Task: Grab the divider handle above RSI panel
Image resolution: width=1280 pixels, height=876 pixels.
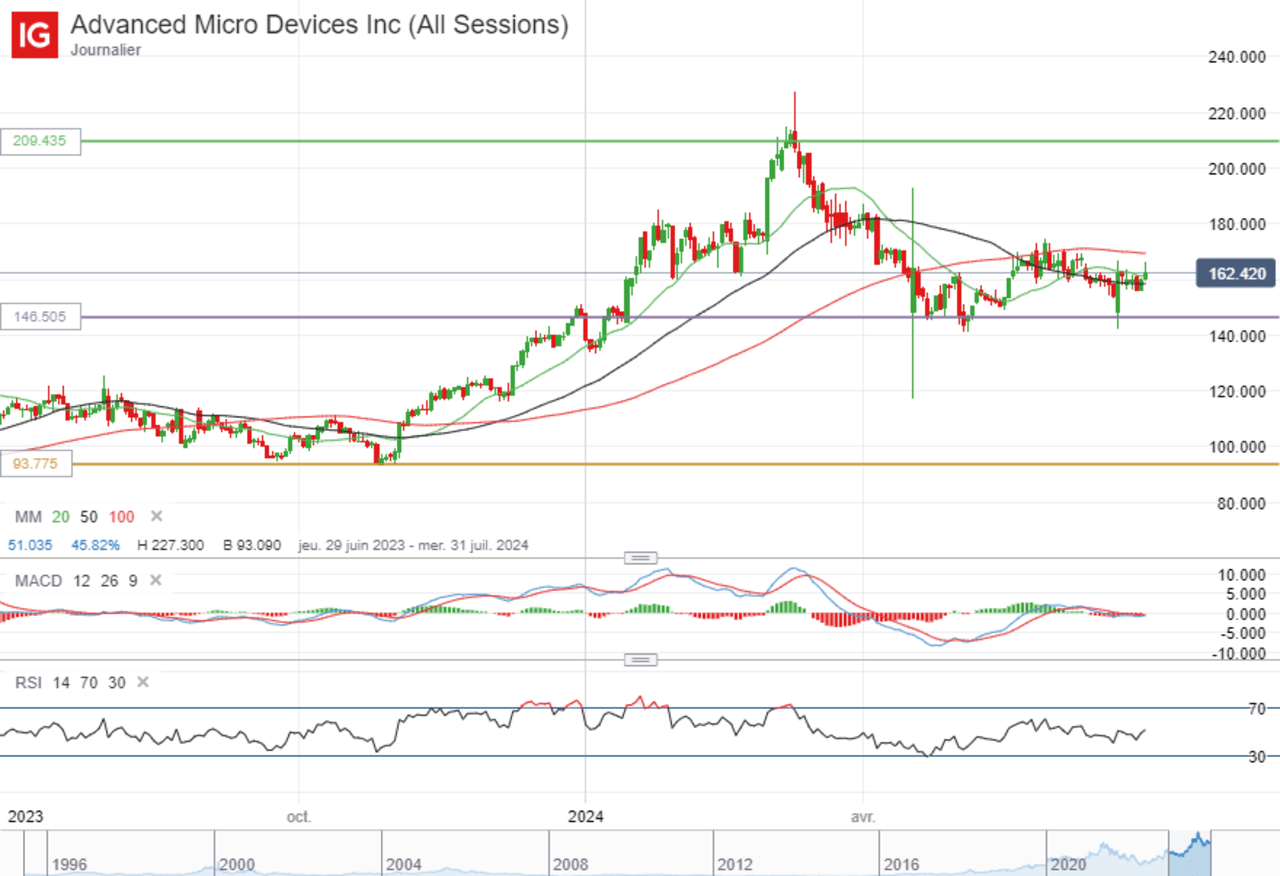Action: [x=640, y=659]
